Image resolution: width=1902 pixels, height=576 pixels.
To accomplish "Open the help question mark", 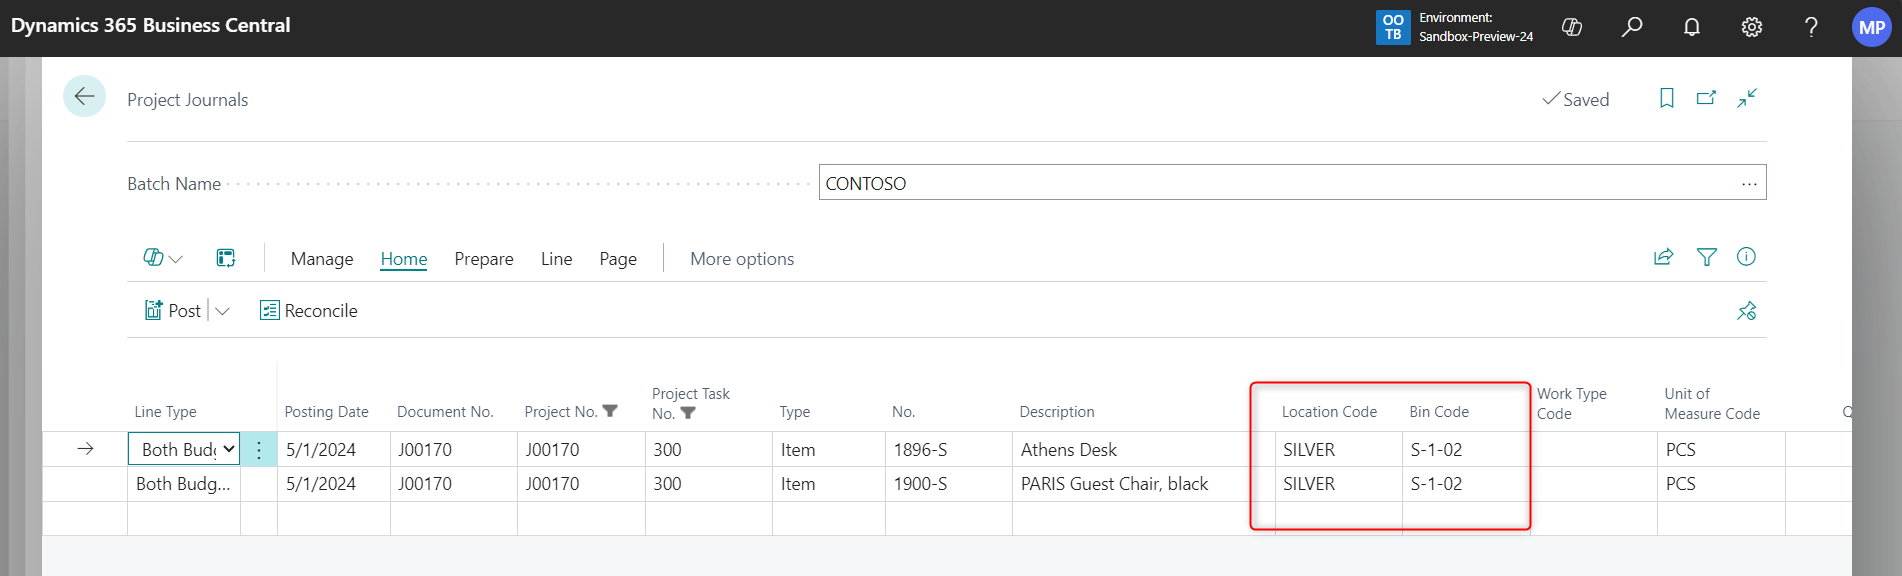I will [x=1811, y=27].
